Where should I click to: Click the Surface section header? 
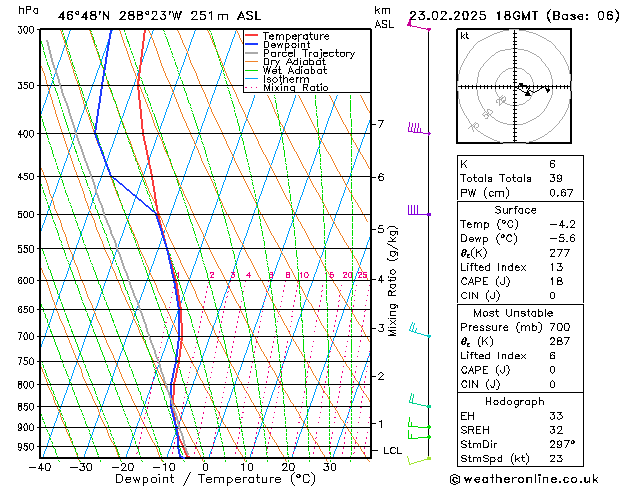tap(514, 211)
